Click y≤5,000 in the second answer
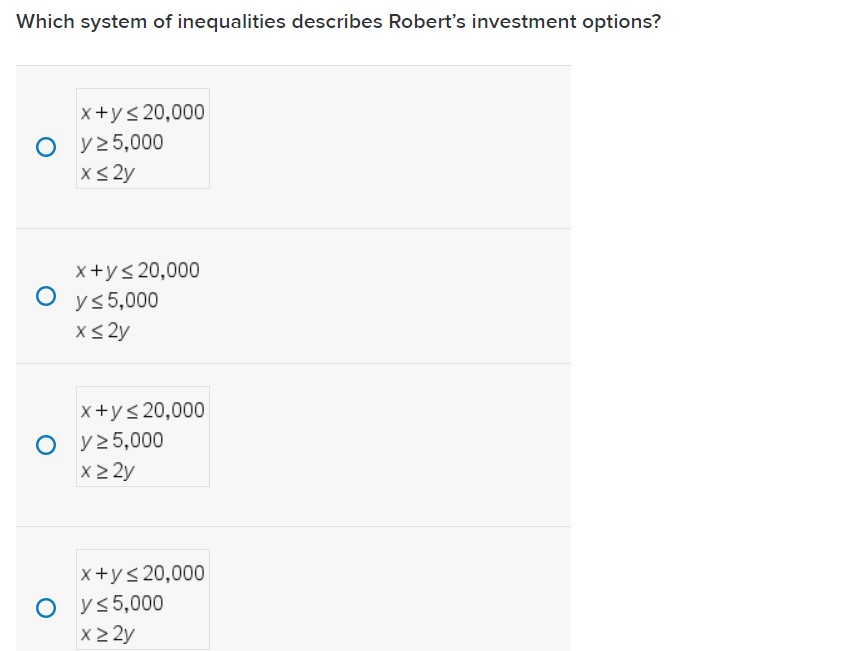The image size is (863, 651). click(x=116, y=300)
